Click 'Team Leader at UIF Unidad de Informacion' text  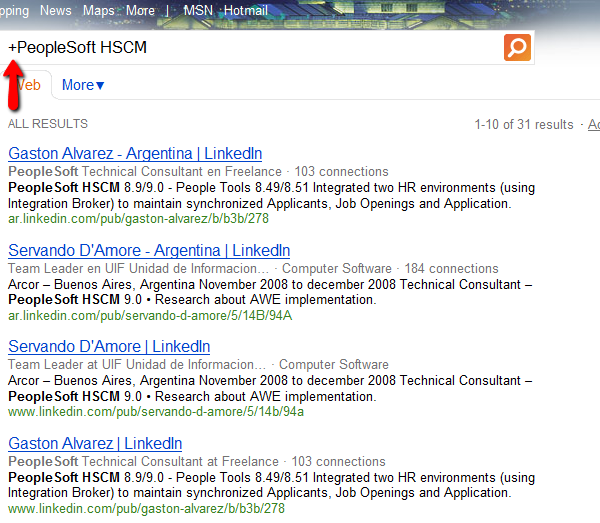[x=137, y=365]
